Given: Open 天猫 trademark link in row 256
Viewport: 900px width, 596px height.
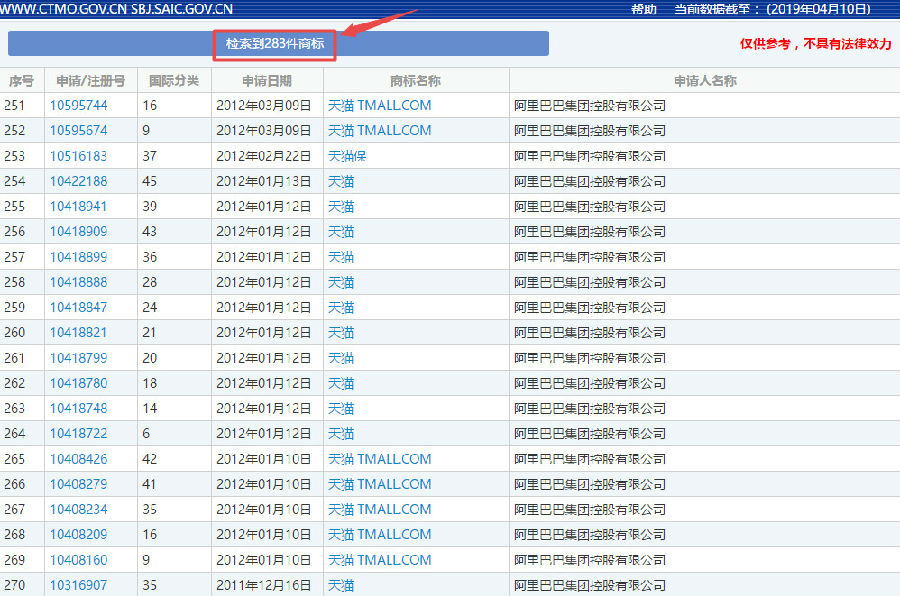Looking at the screenshot, I should (x=341, y=232).
